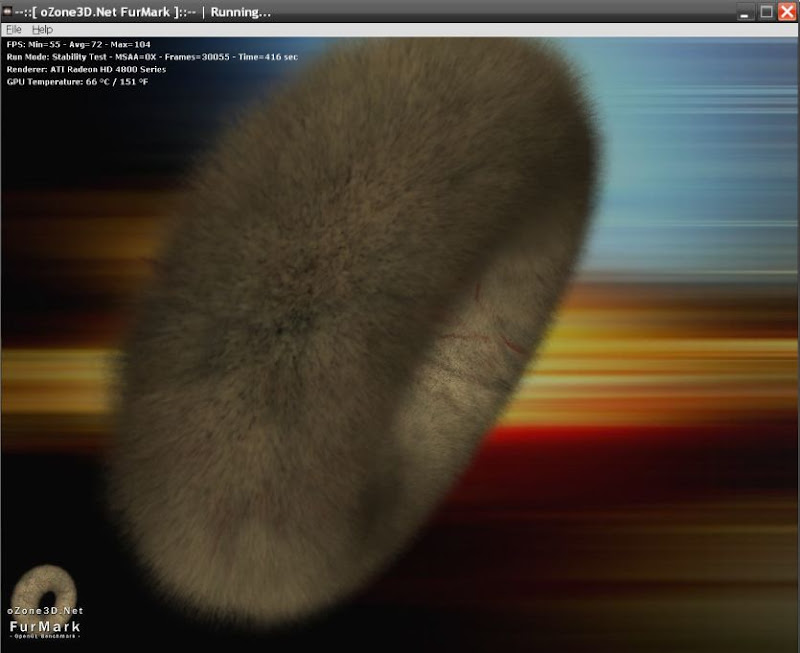
Task: Minimize the FurMark window
Action: [744, 12]
